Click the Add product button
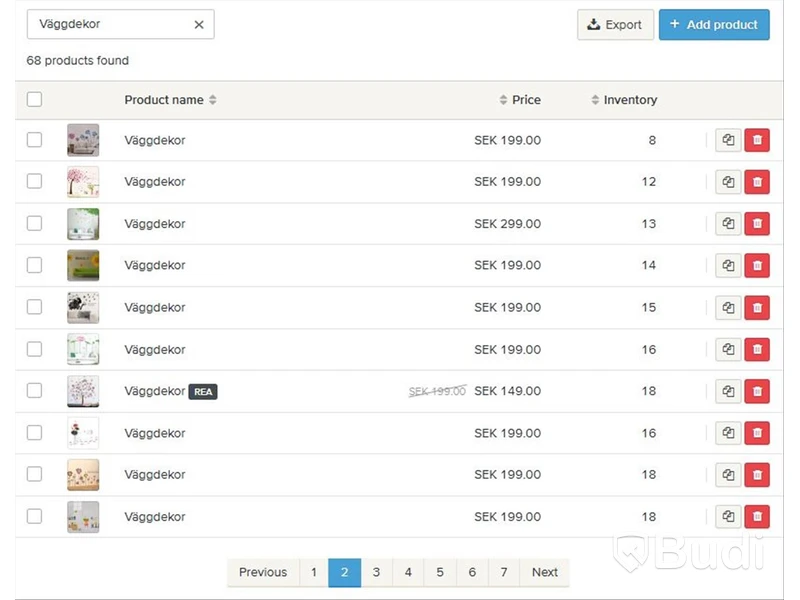 tap(714, 24)
